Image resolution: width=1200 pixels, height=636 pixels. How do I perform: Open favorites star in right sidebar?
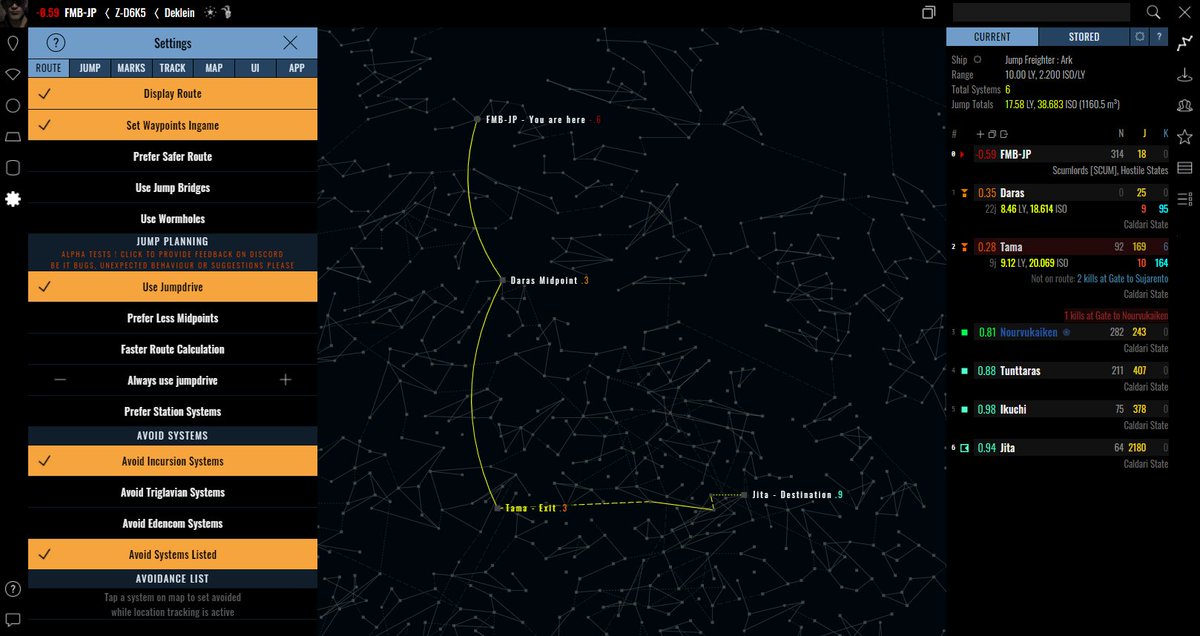[1185, 136]
